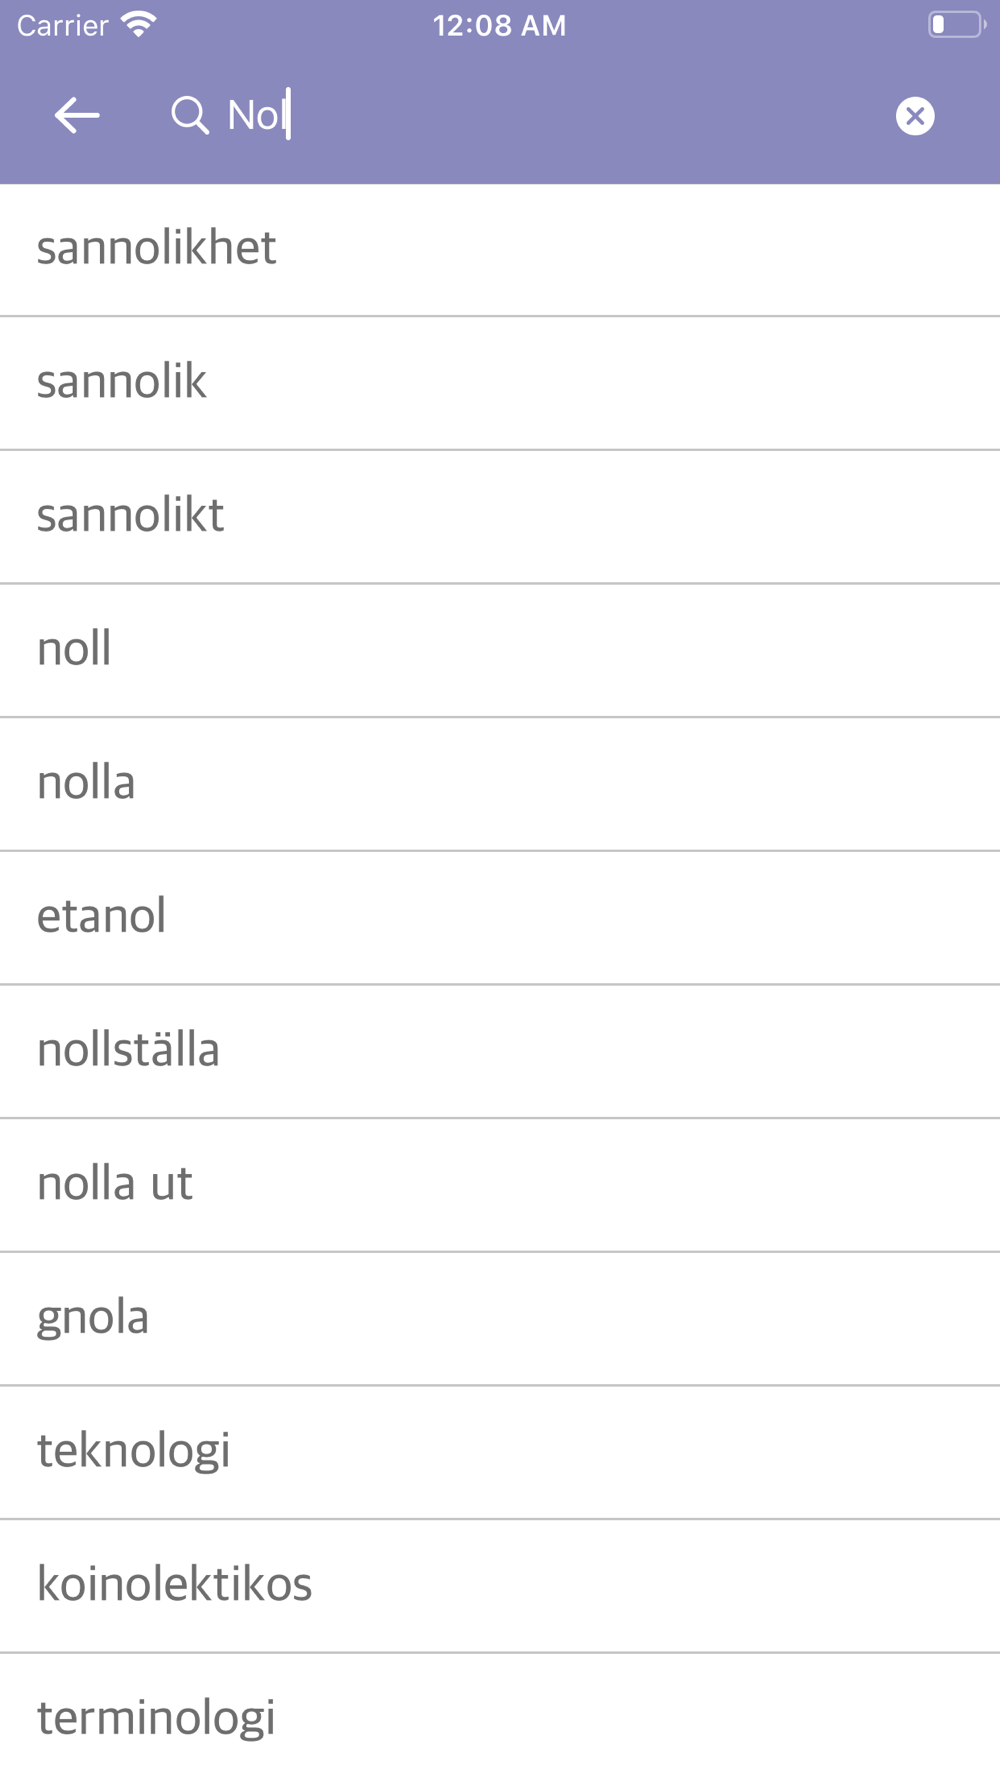Choose the "koinolektikos" result
Image resolution: width=1000 pixels, height=1778 pixels.
[500, 1586]
